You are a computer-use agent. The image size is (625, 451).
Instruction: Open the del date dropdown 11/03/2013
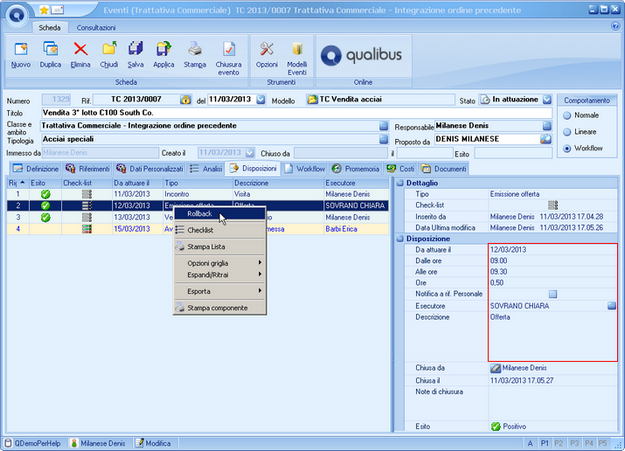click(x=261, y=99)
